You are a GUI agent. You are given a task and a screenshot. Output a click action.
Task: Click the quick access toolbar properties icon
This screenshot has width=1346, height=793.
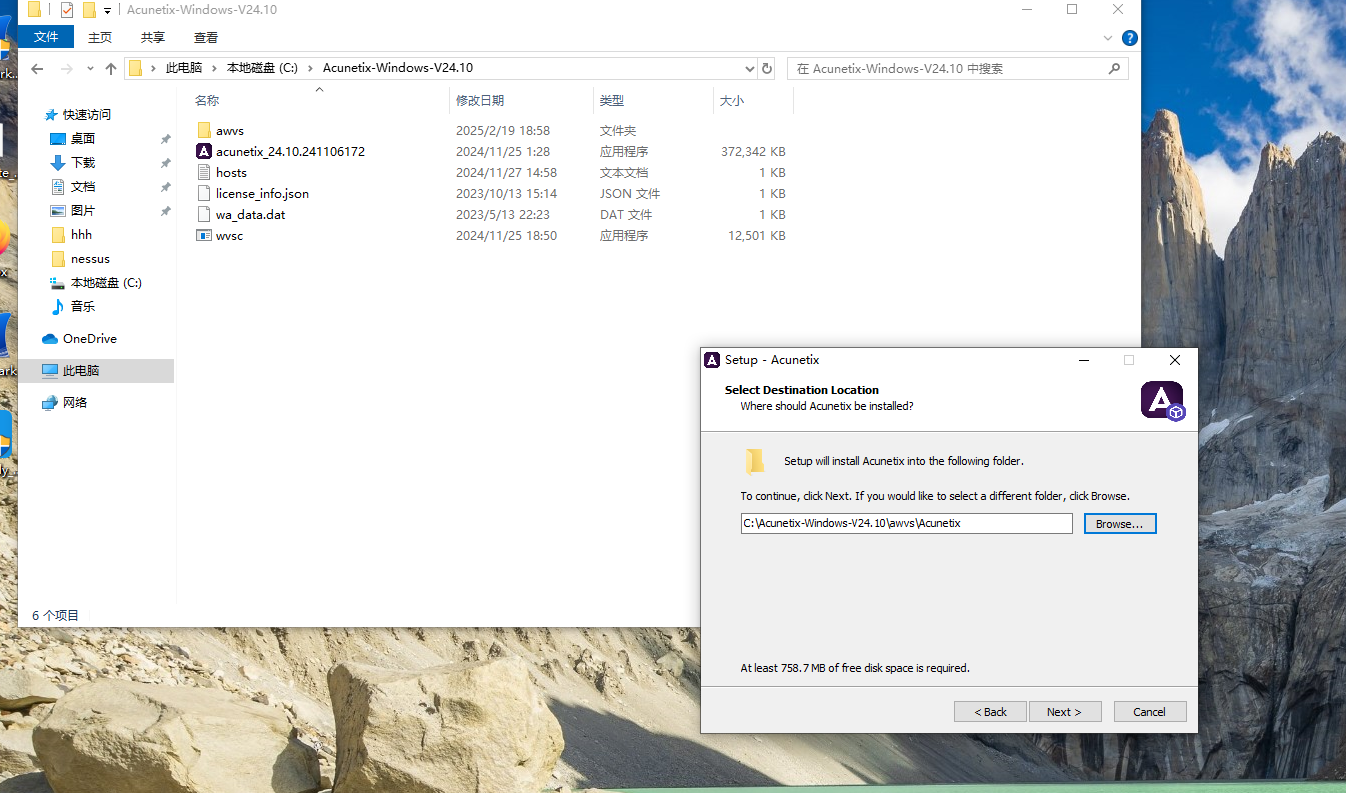click(67, 10)
